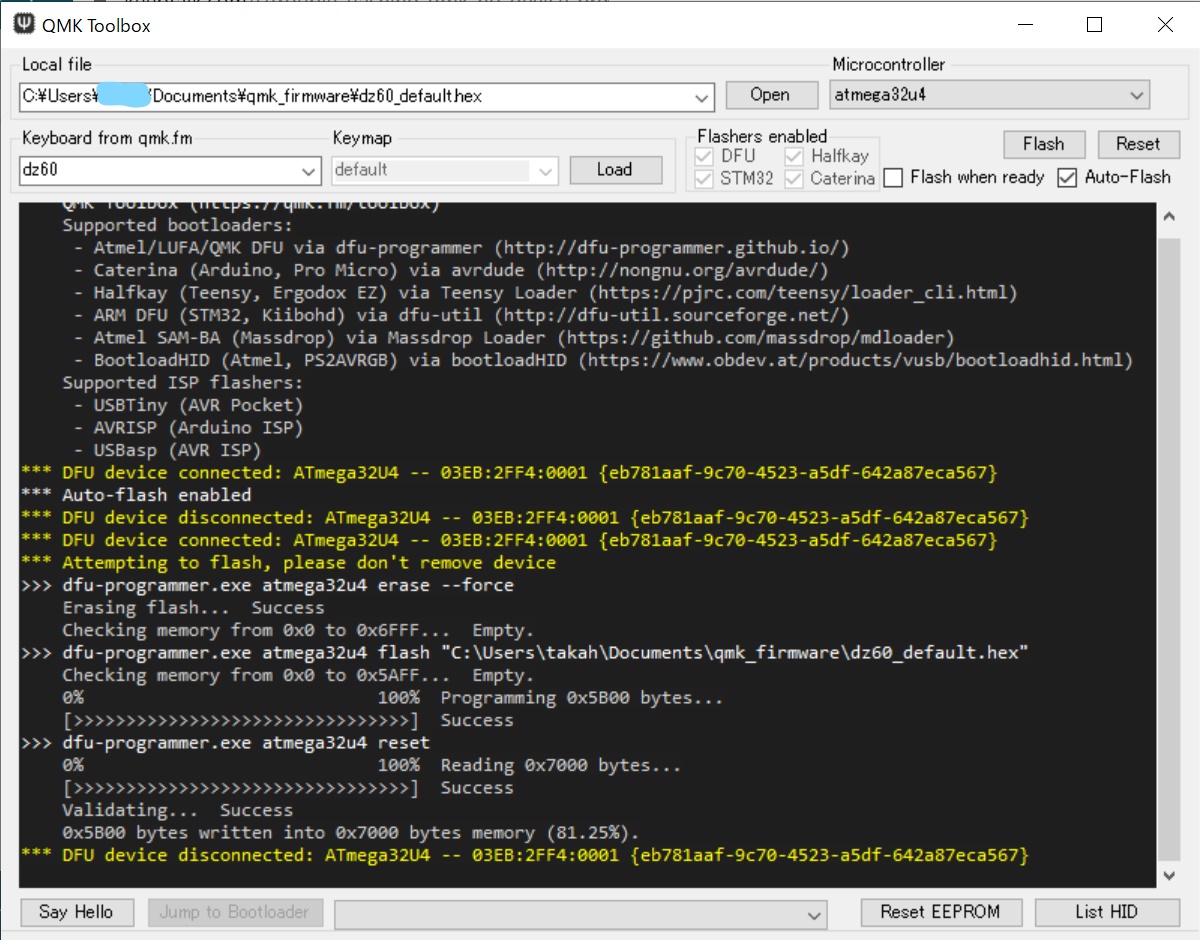Toggle the Halfkay flasher checkbox

[794, 157]
